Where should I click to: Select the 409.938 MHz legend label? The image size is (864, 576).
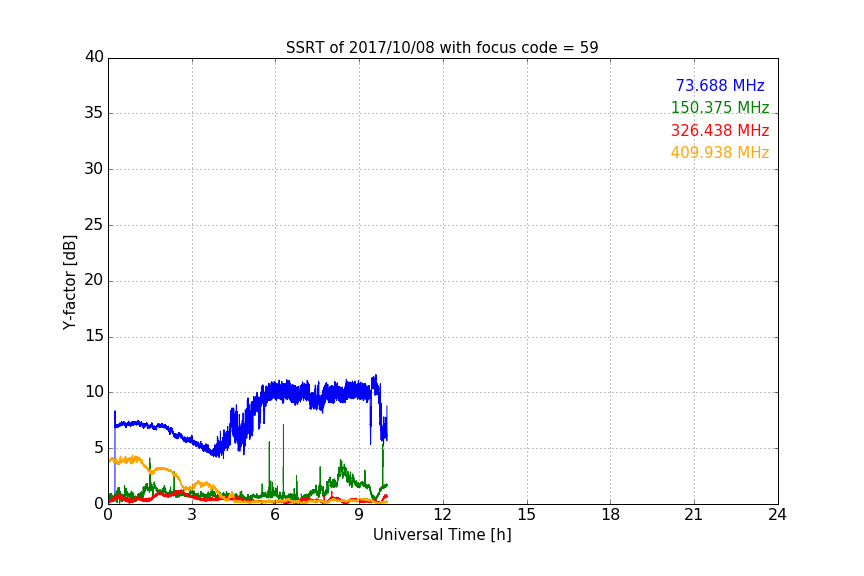pyautogui.click(x=720, y=153)
